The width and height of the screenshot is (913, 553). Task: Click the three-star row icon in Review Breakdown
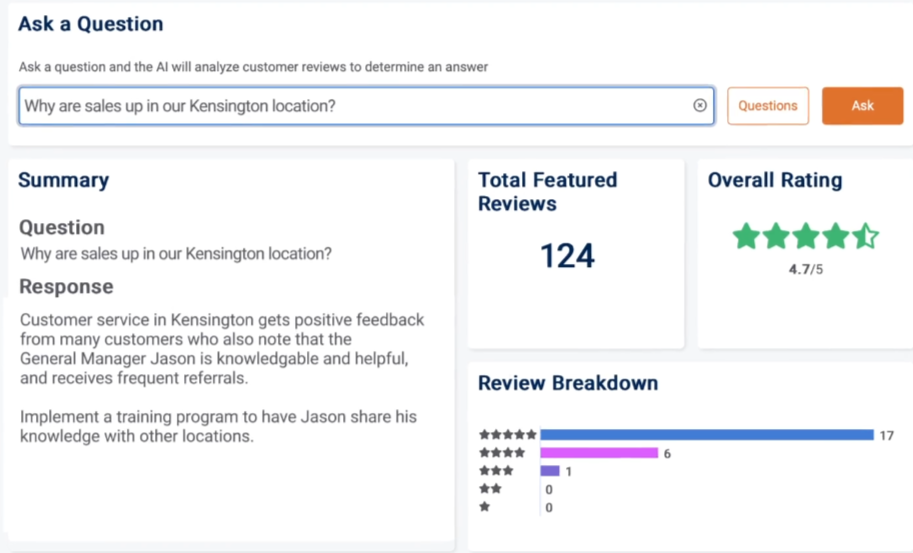click(496, 471)
